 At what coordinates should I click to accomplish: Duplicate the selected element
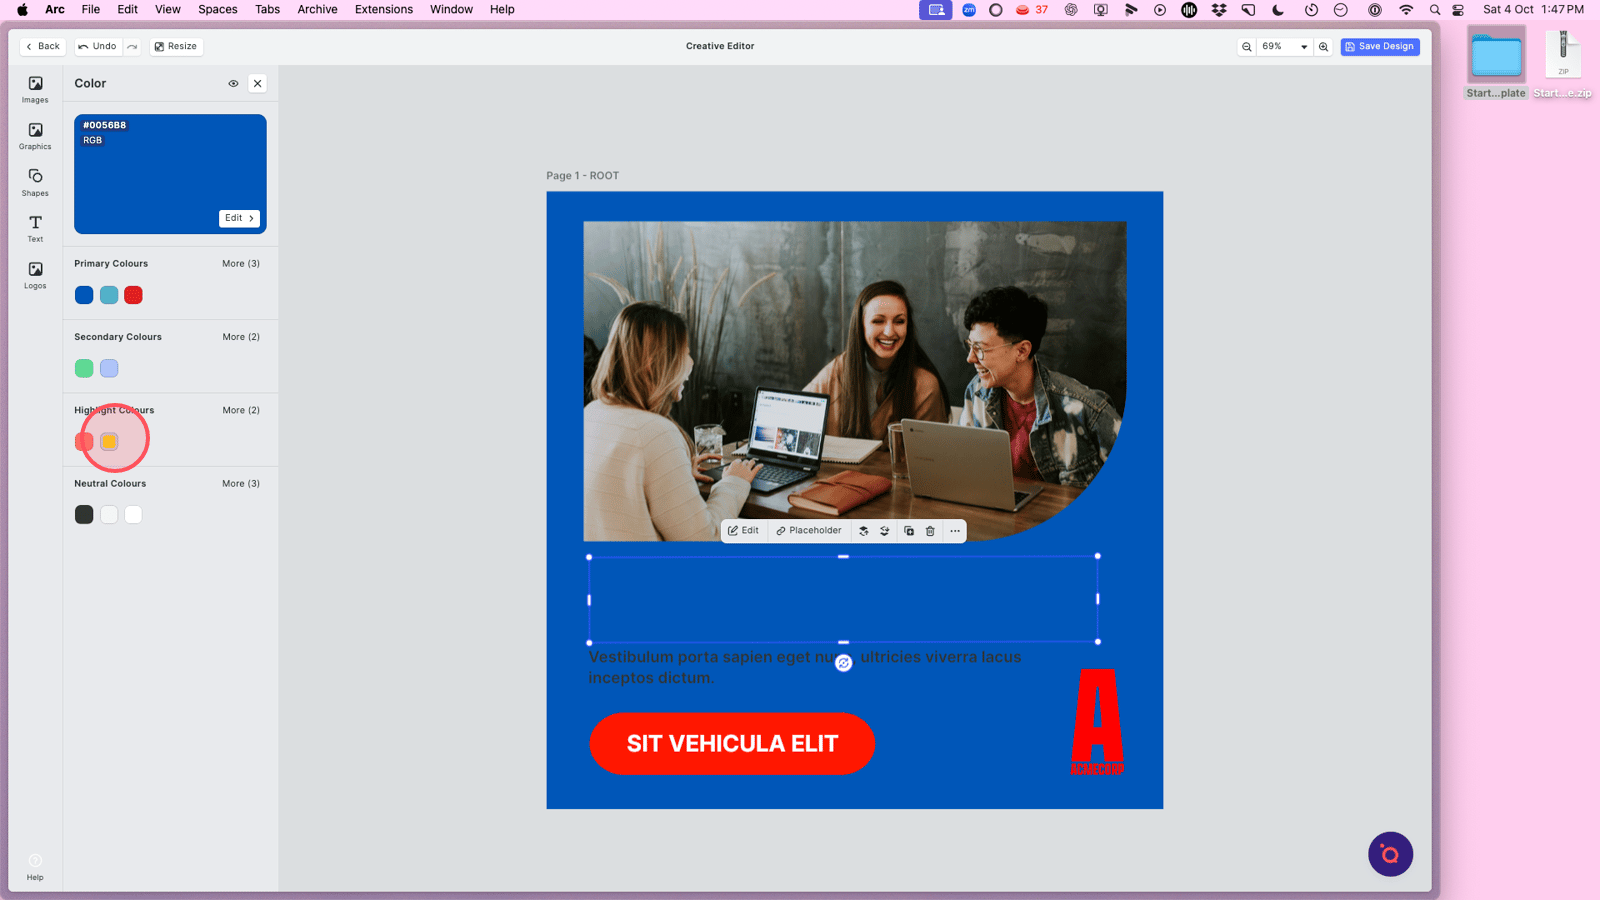tap(909, 531)
